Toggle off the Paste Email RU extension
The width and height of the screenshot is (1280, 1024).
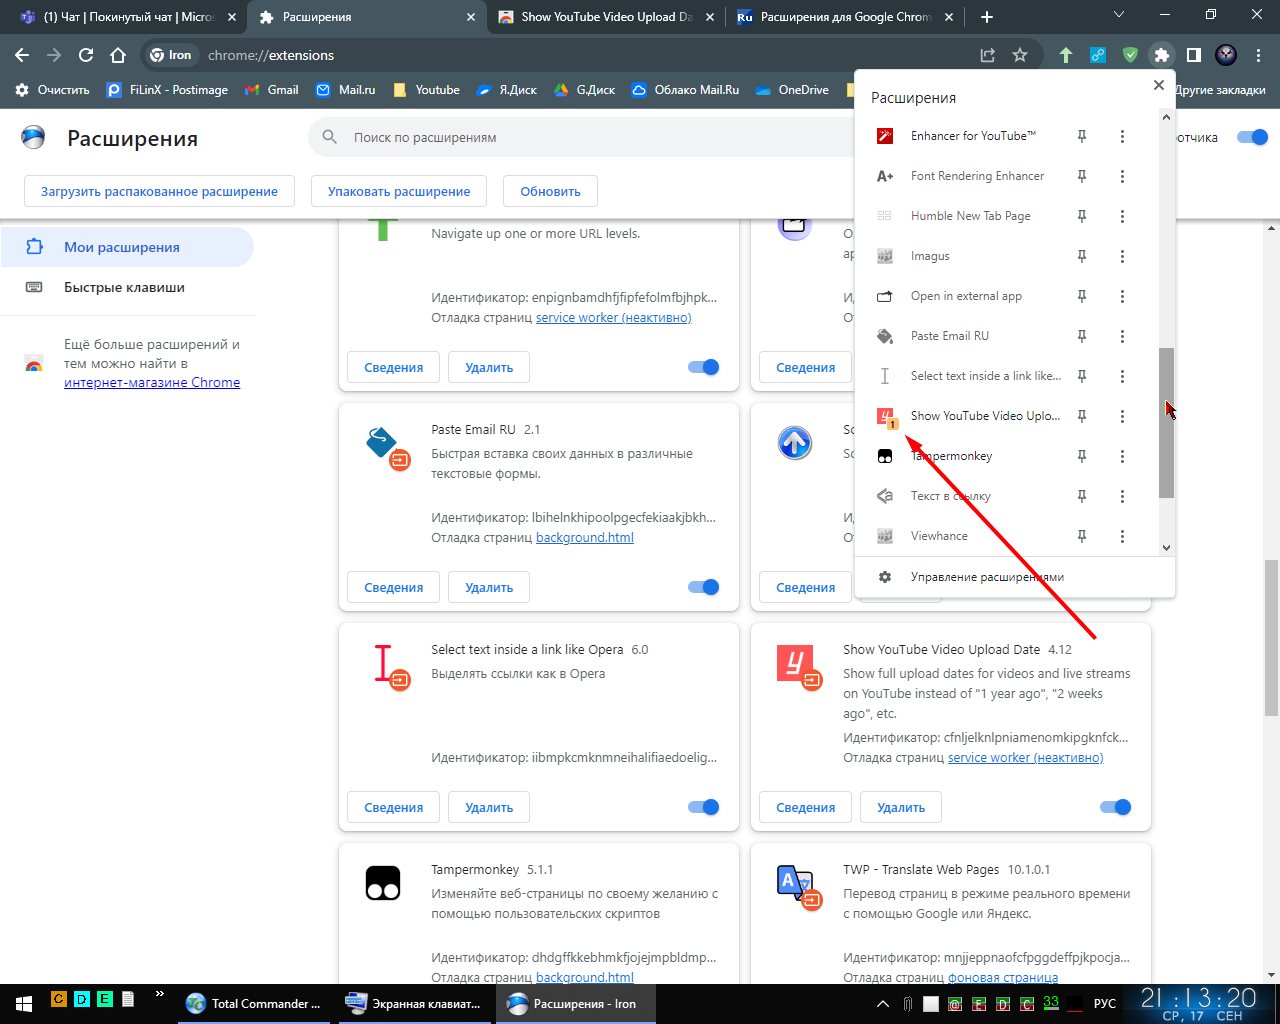[x=703, y=587]
